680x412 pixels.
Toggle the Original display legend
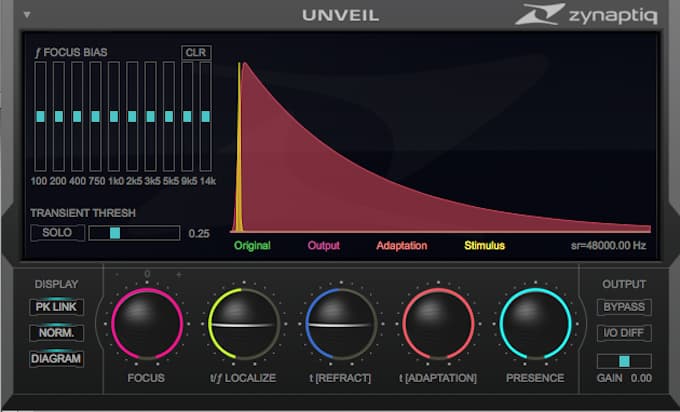tap(252, 245)
